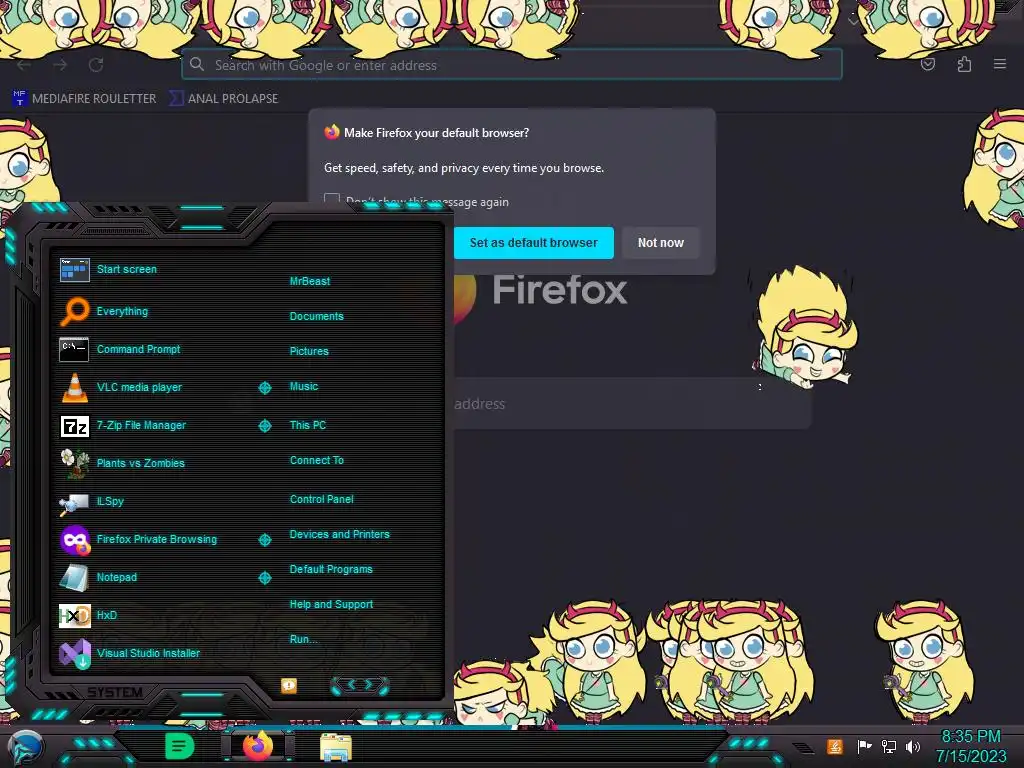Check "Don't show this message again" box
Screen dimensions: 1024x768
coord(332,200)
